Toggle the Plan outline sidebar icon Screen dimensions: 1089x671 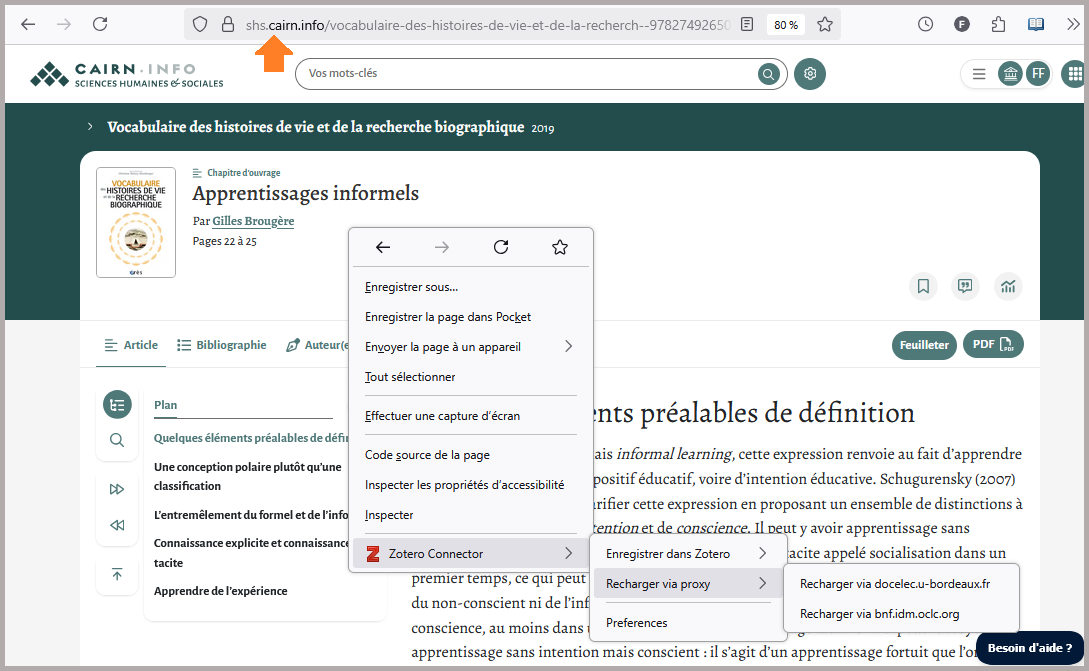(117, 405)
